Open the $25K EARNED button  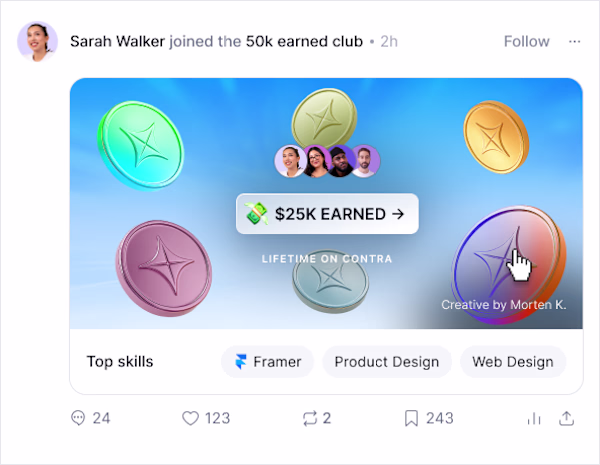coord(327,214)
